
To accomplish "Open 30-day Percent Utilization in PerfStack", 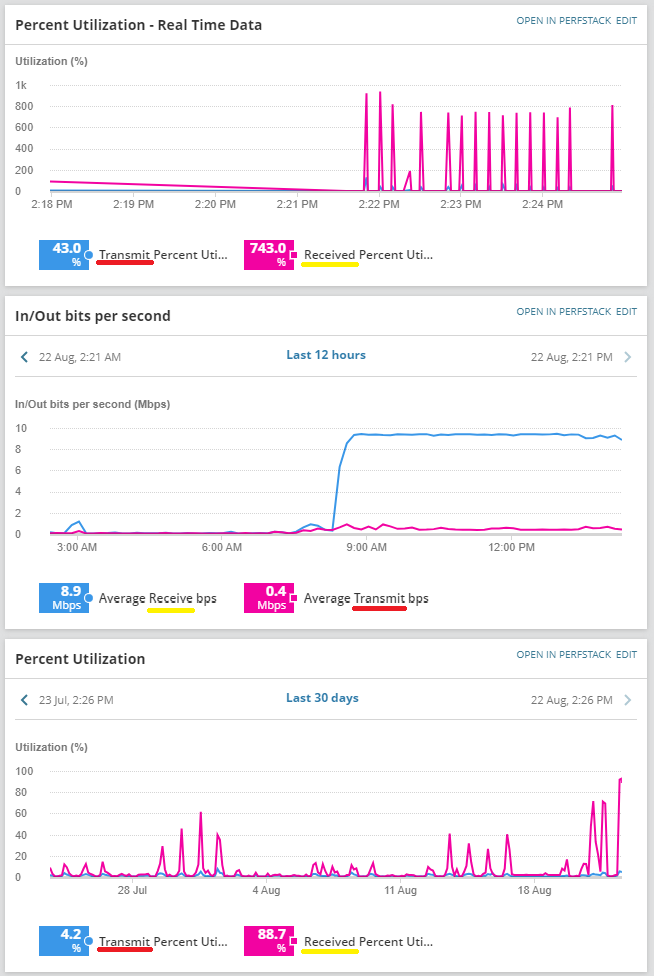I will pyautogui.click(x=563, y=655).
